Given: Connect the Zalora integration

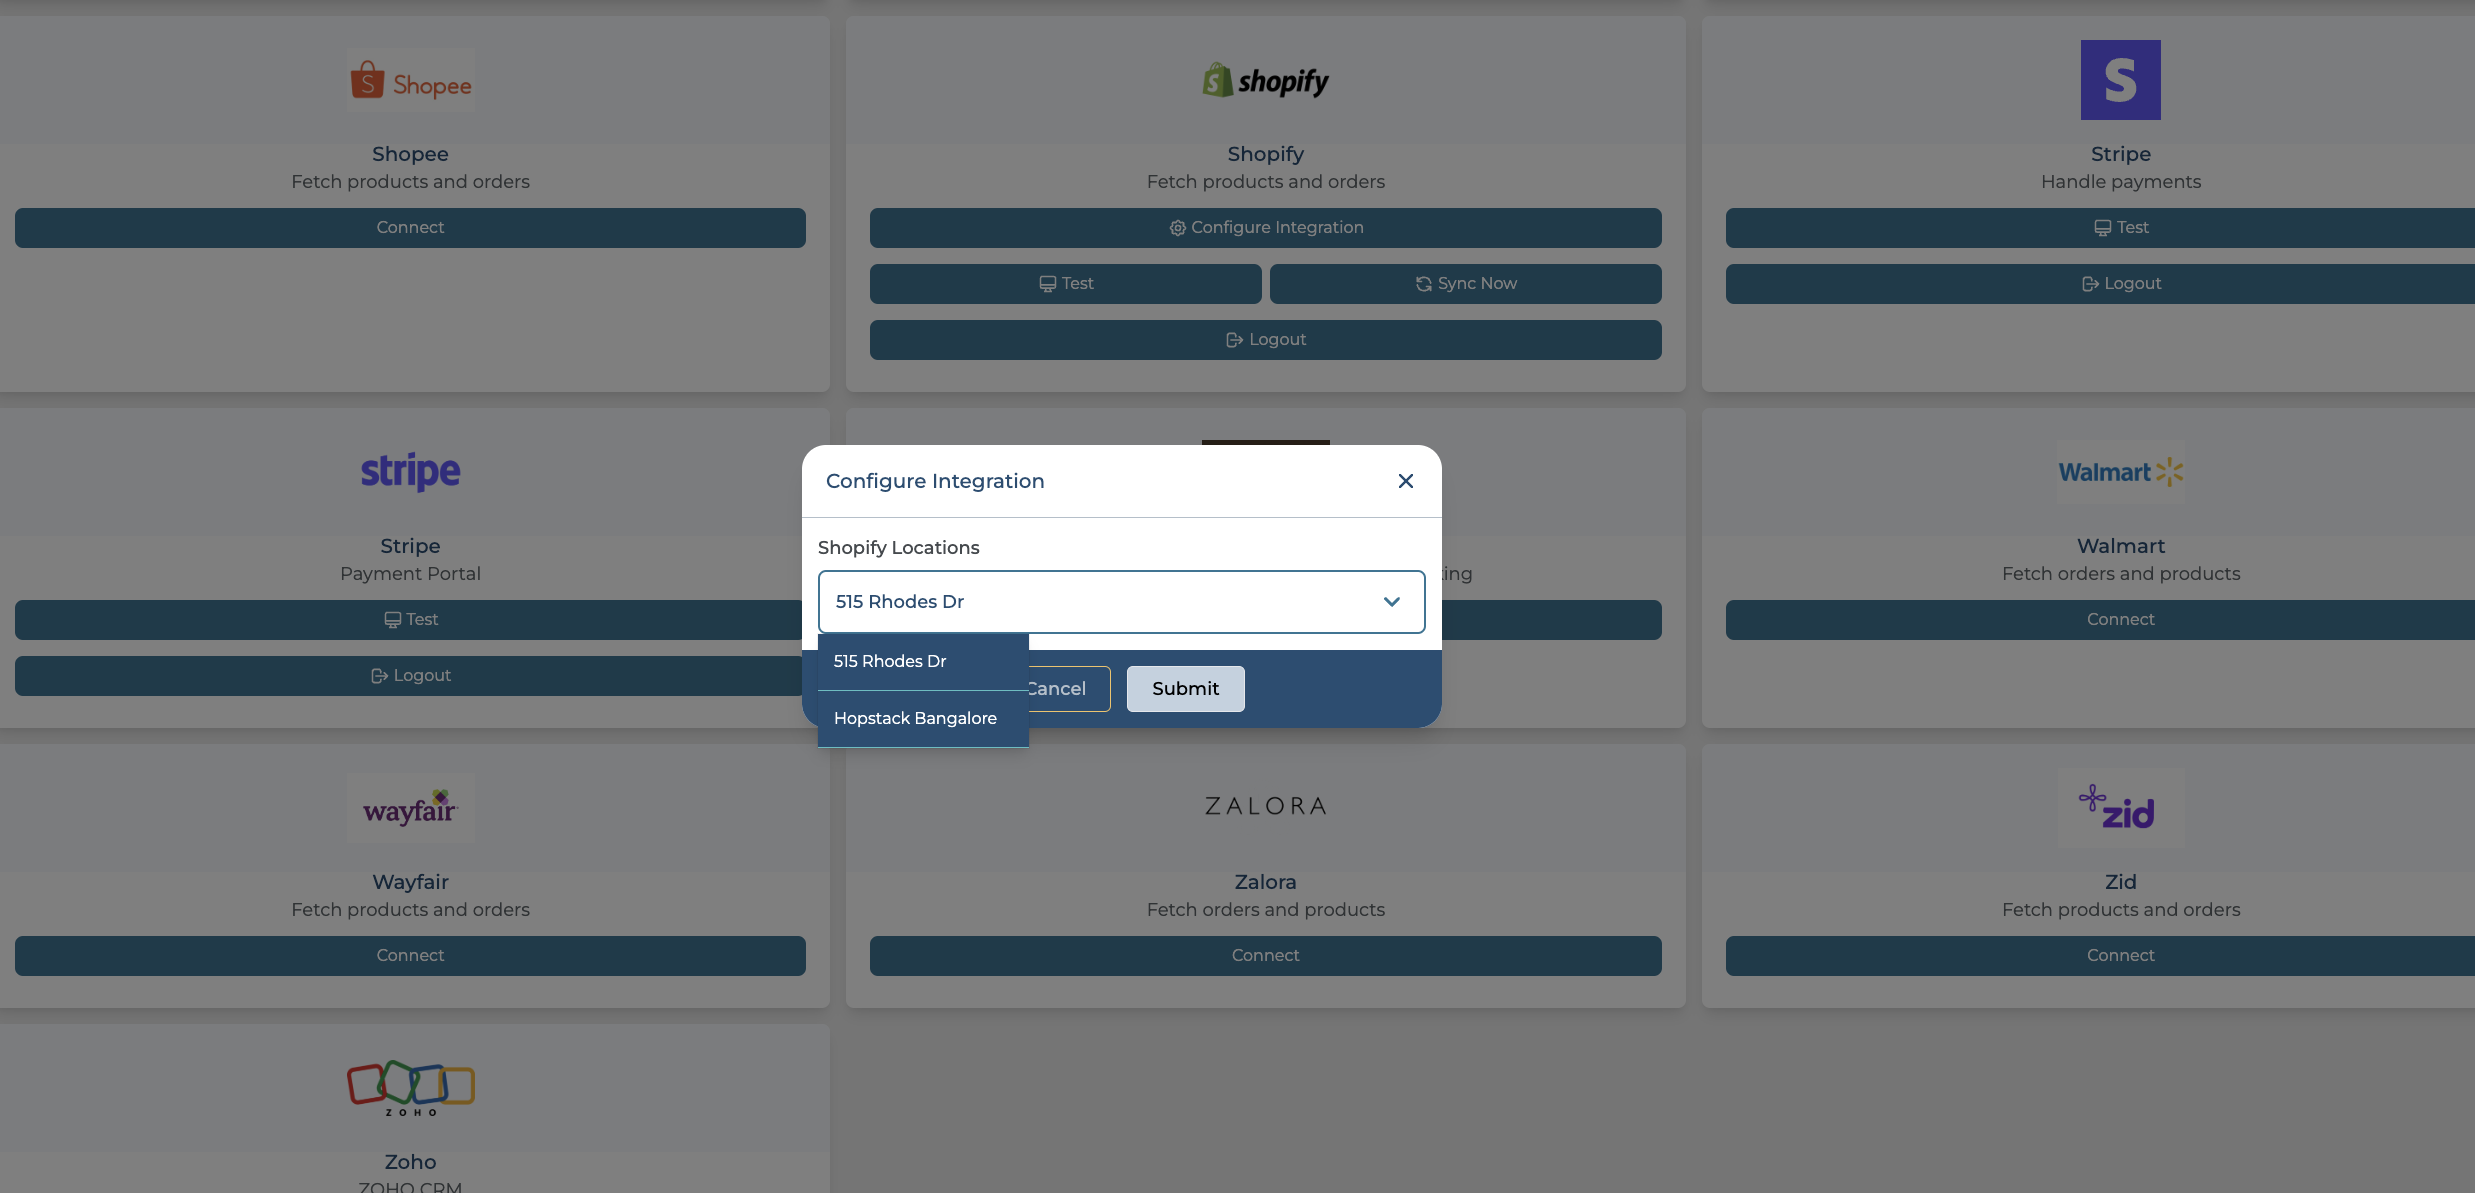Looking at the screenshot, I should (1265, 956).
